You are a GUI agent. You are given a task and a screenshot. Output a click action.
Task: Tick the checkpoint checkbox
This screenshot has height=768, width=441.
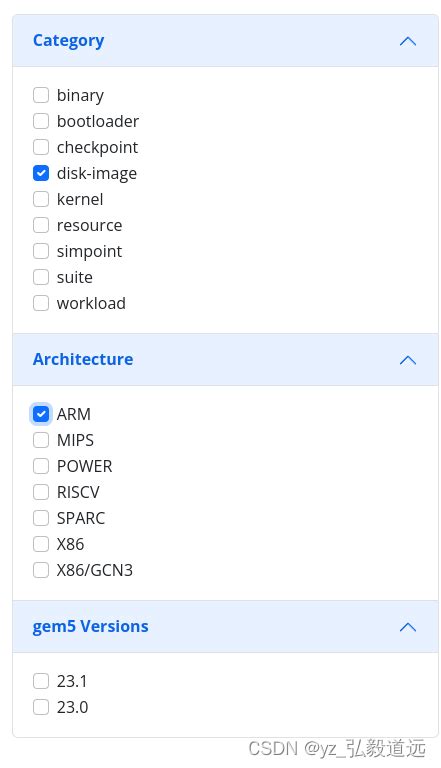click(41, 147)
